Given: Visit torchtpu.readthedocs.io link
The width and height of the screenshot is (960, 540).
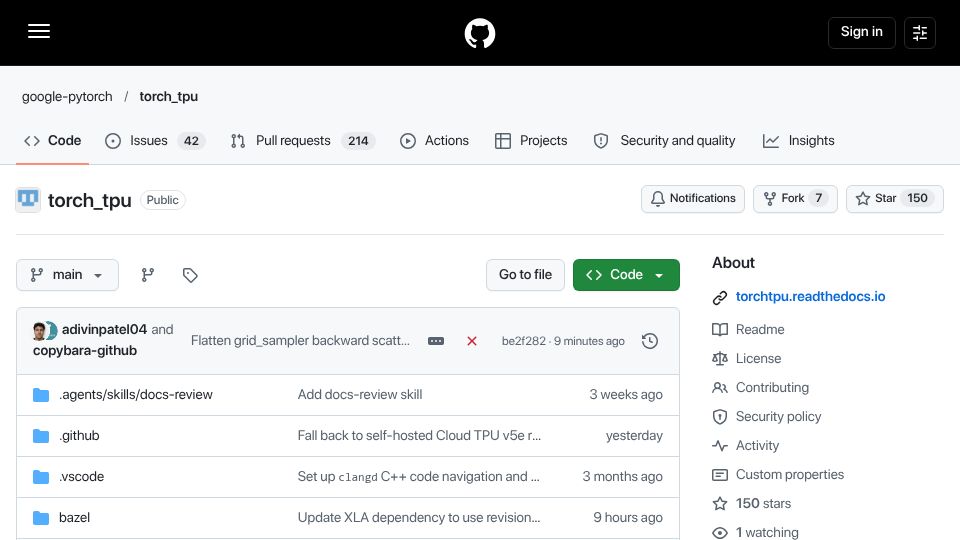Looking at the screenshot, I should point(810,297).
